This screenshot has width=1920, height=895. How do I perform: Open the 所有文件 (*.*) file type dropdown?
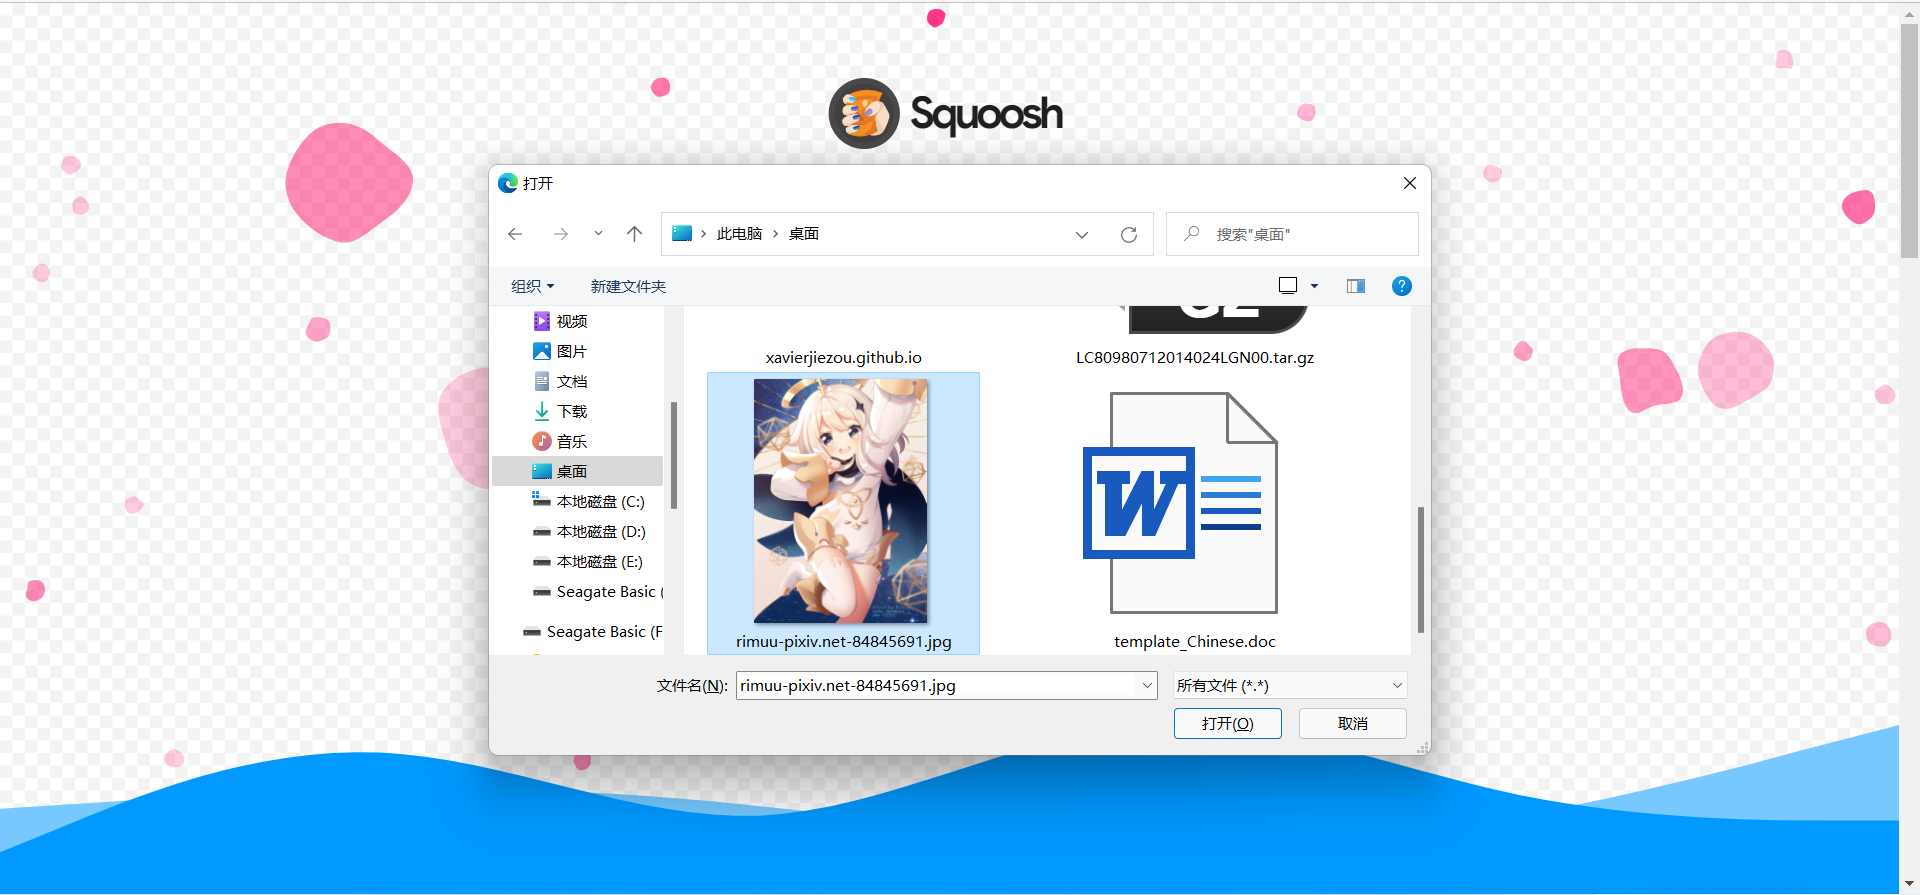tap(1290, 685)
